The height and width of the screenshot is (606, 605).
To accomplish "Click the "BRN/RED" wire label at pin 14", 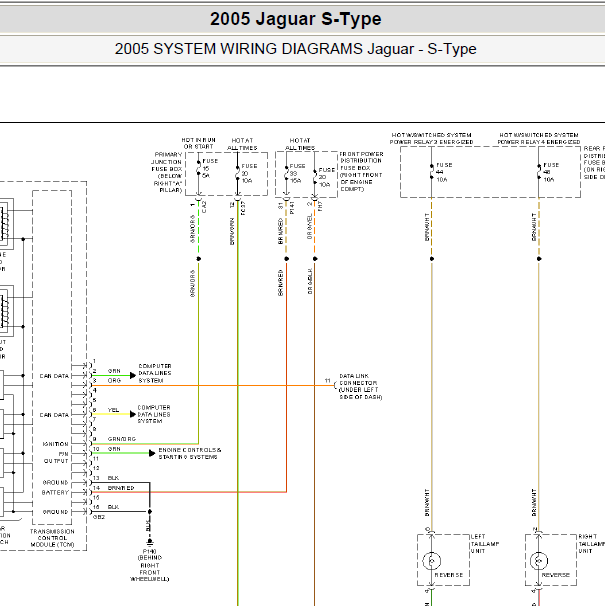I will pos(121,488).
